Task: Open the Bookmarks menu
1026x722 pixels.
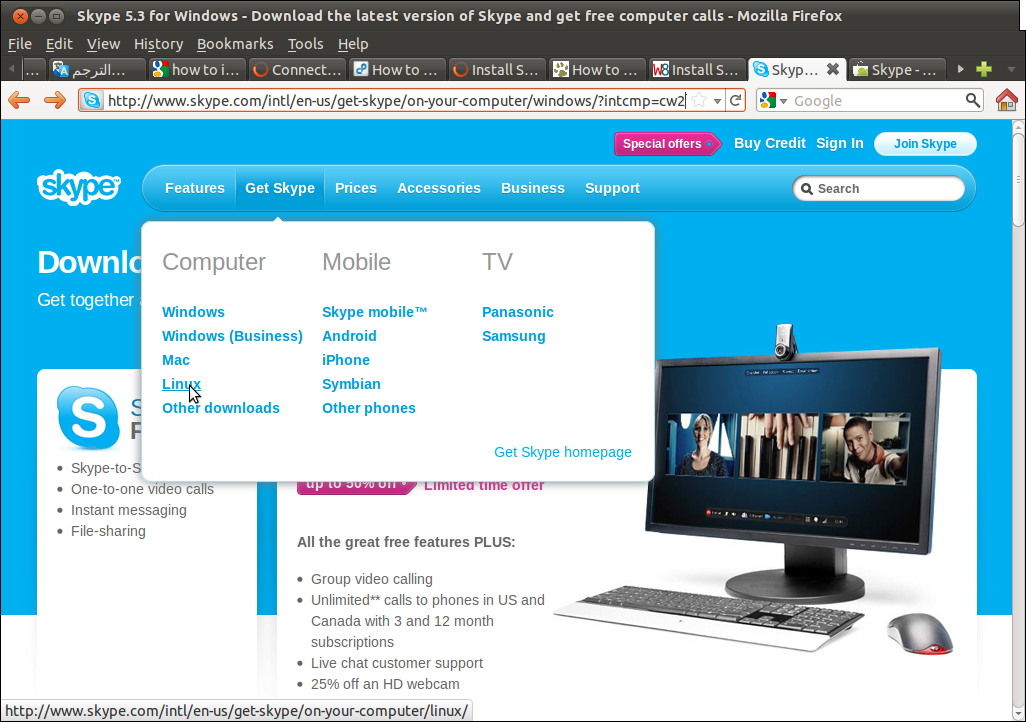Action: (235, 44)
